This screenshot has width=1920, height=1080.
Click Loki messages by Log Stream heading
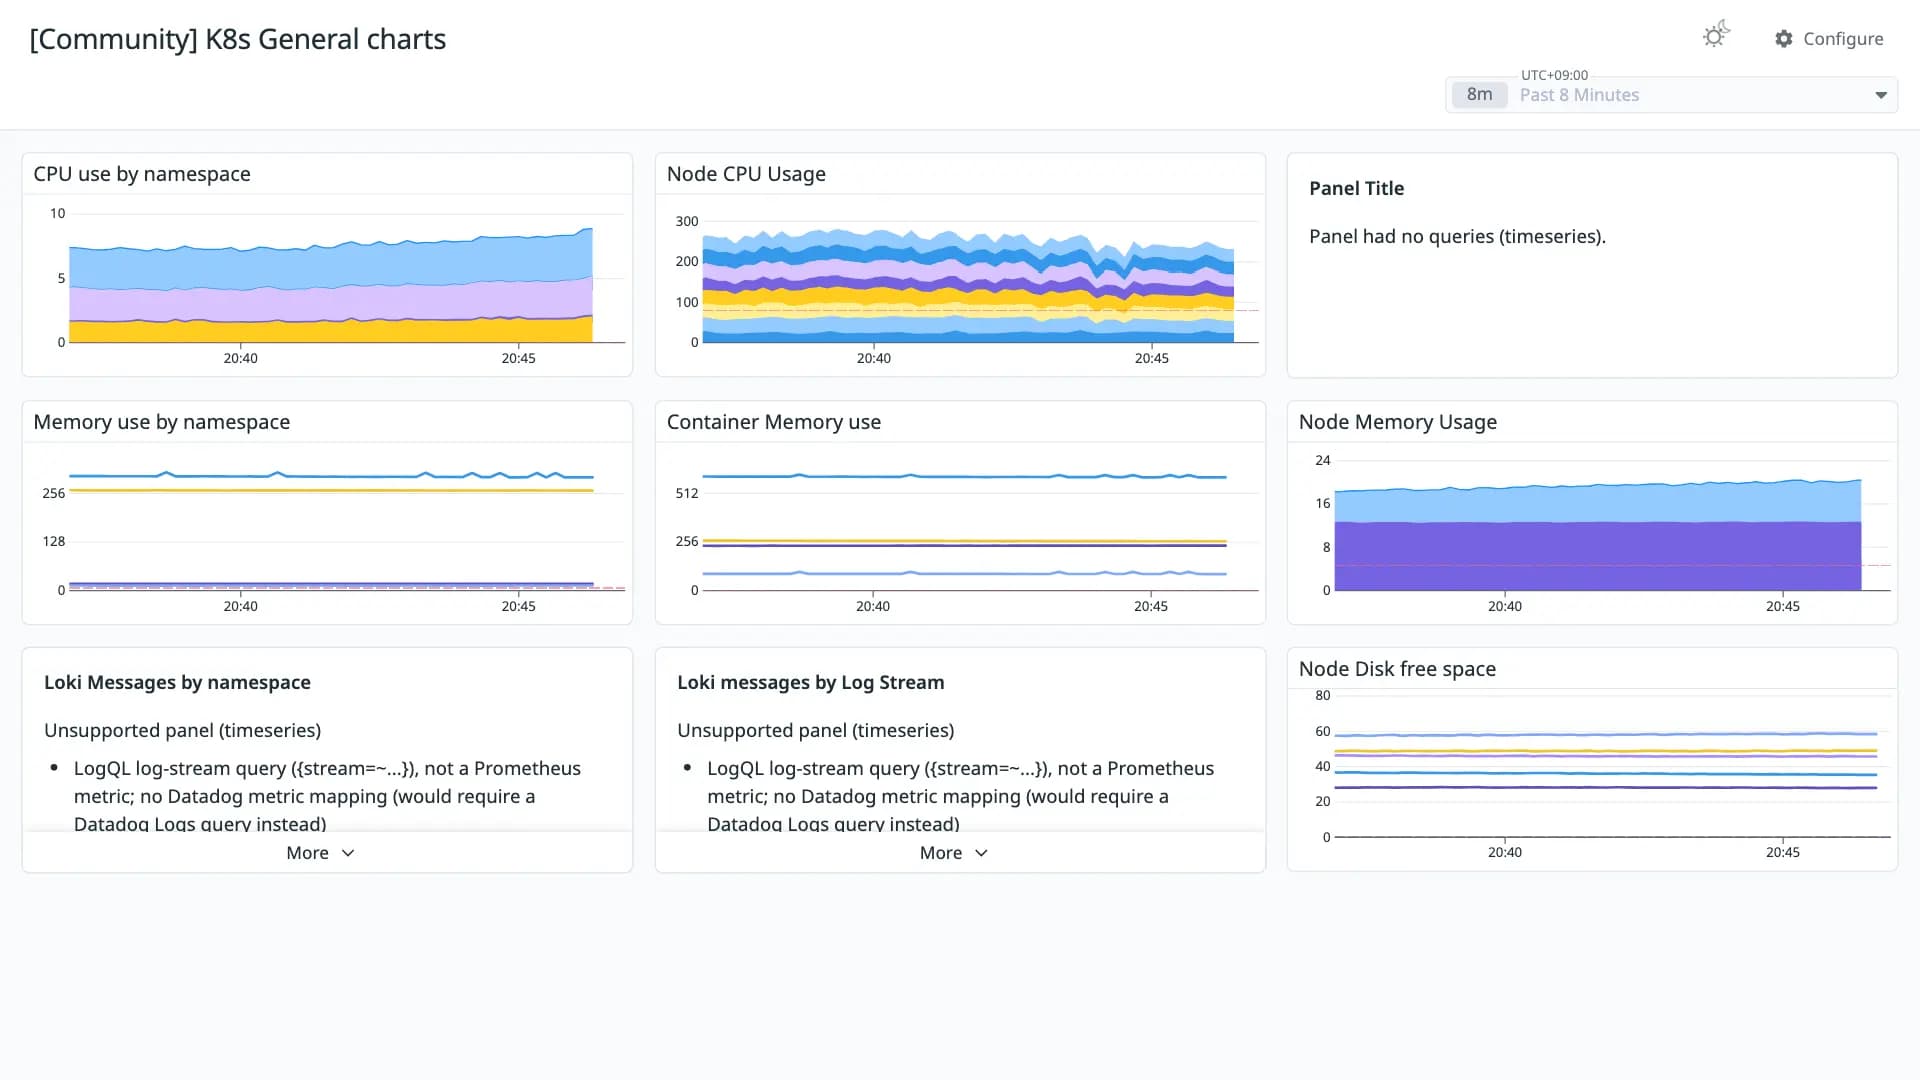click(x=811, y=682)
